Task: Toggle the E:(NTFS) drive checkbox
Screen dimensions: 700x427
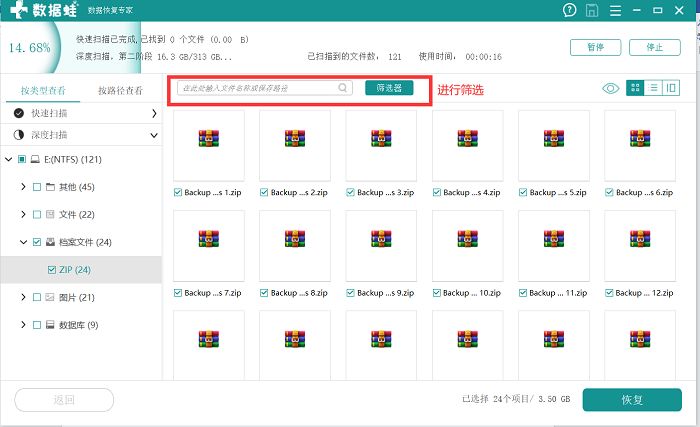Action: [21, 159]
